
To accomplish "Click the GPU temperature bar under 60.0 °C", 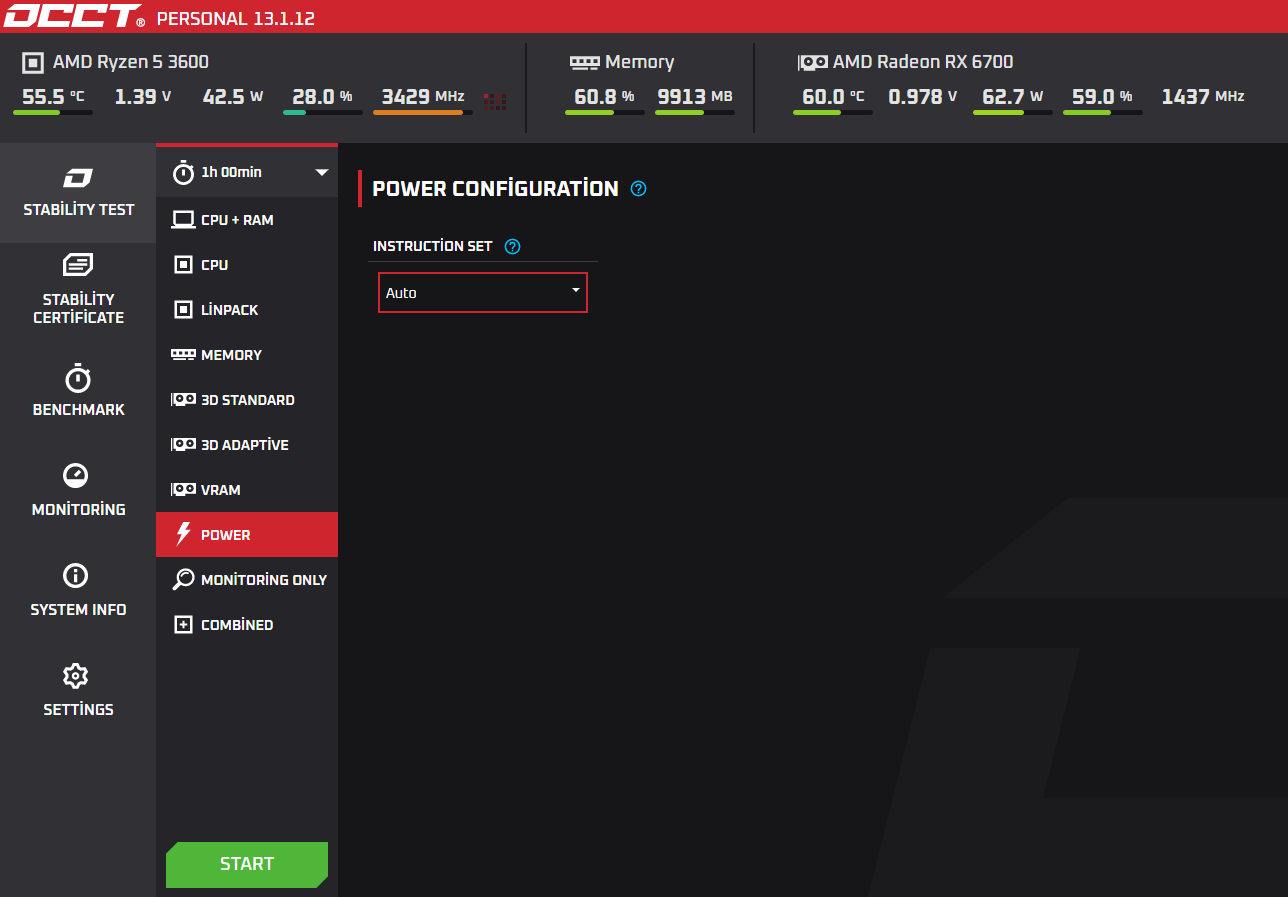I will (x=833, y=113).
